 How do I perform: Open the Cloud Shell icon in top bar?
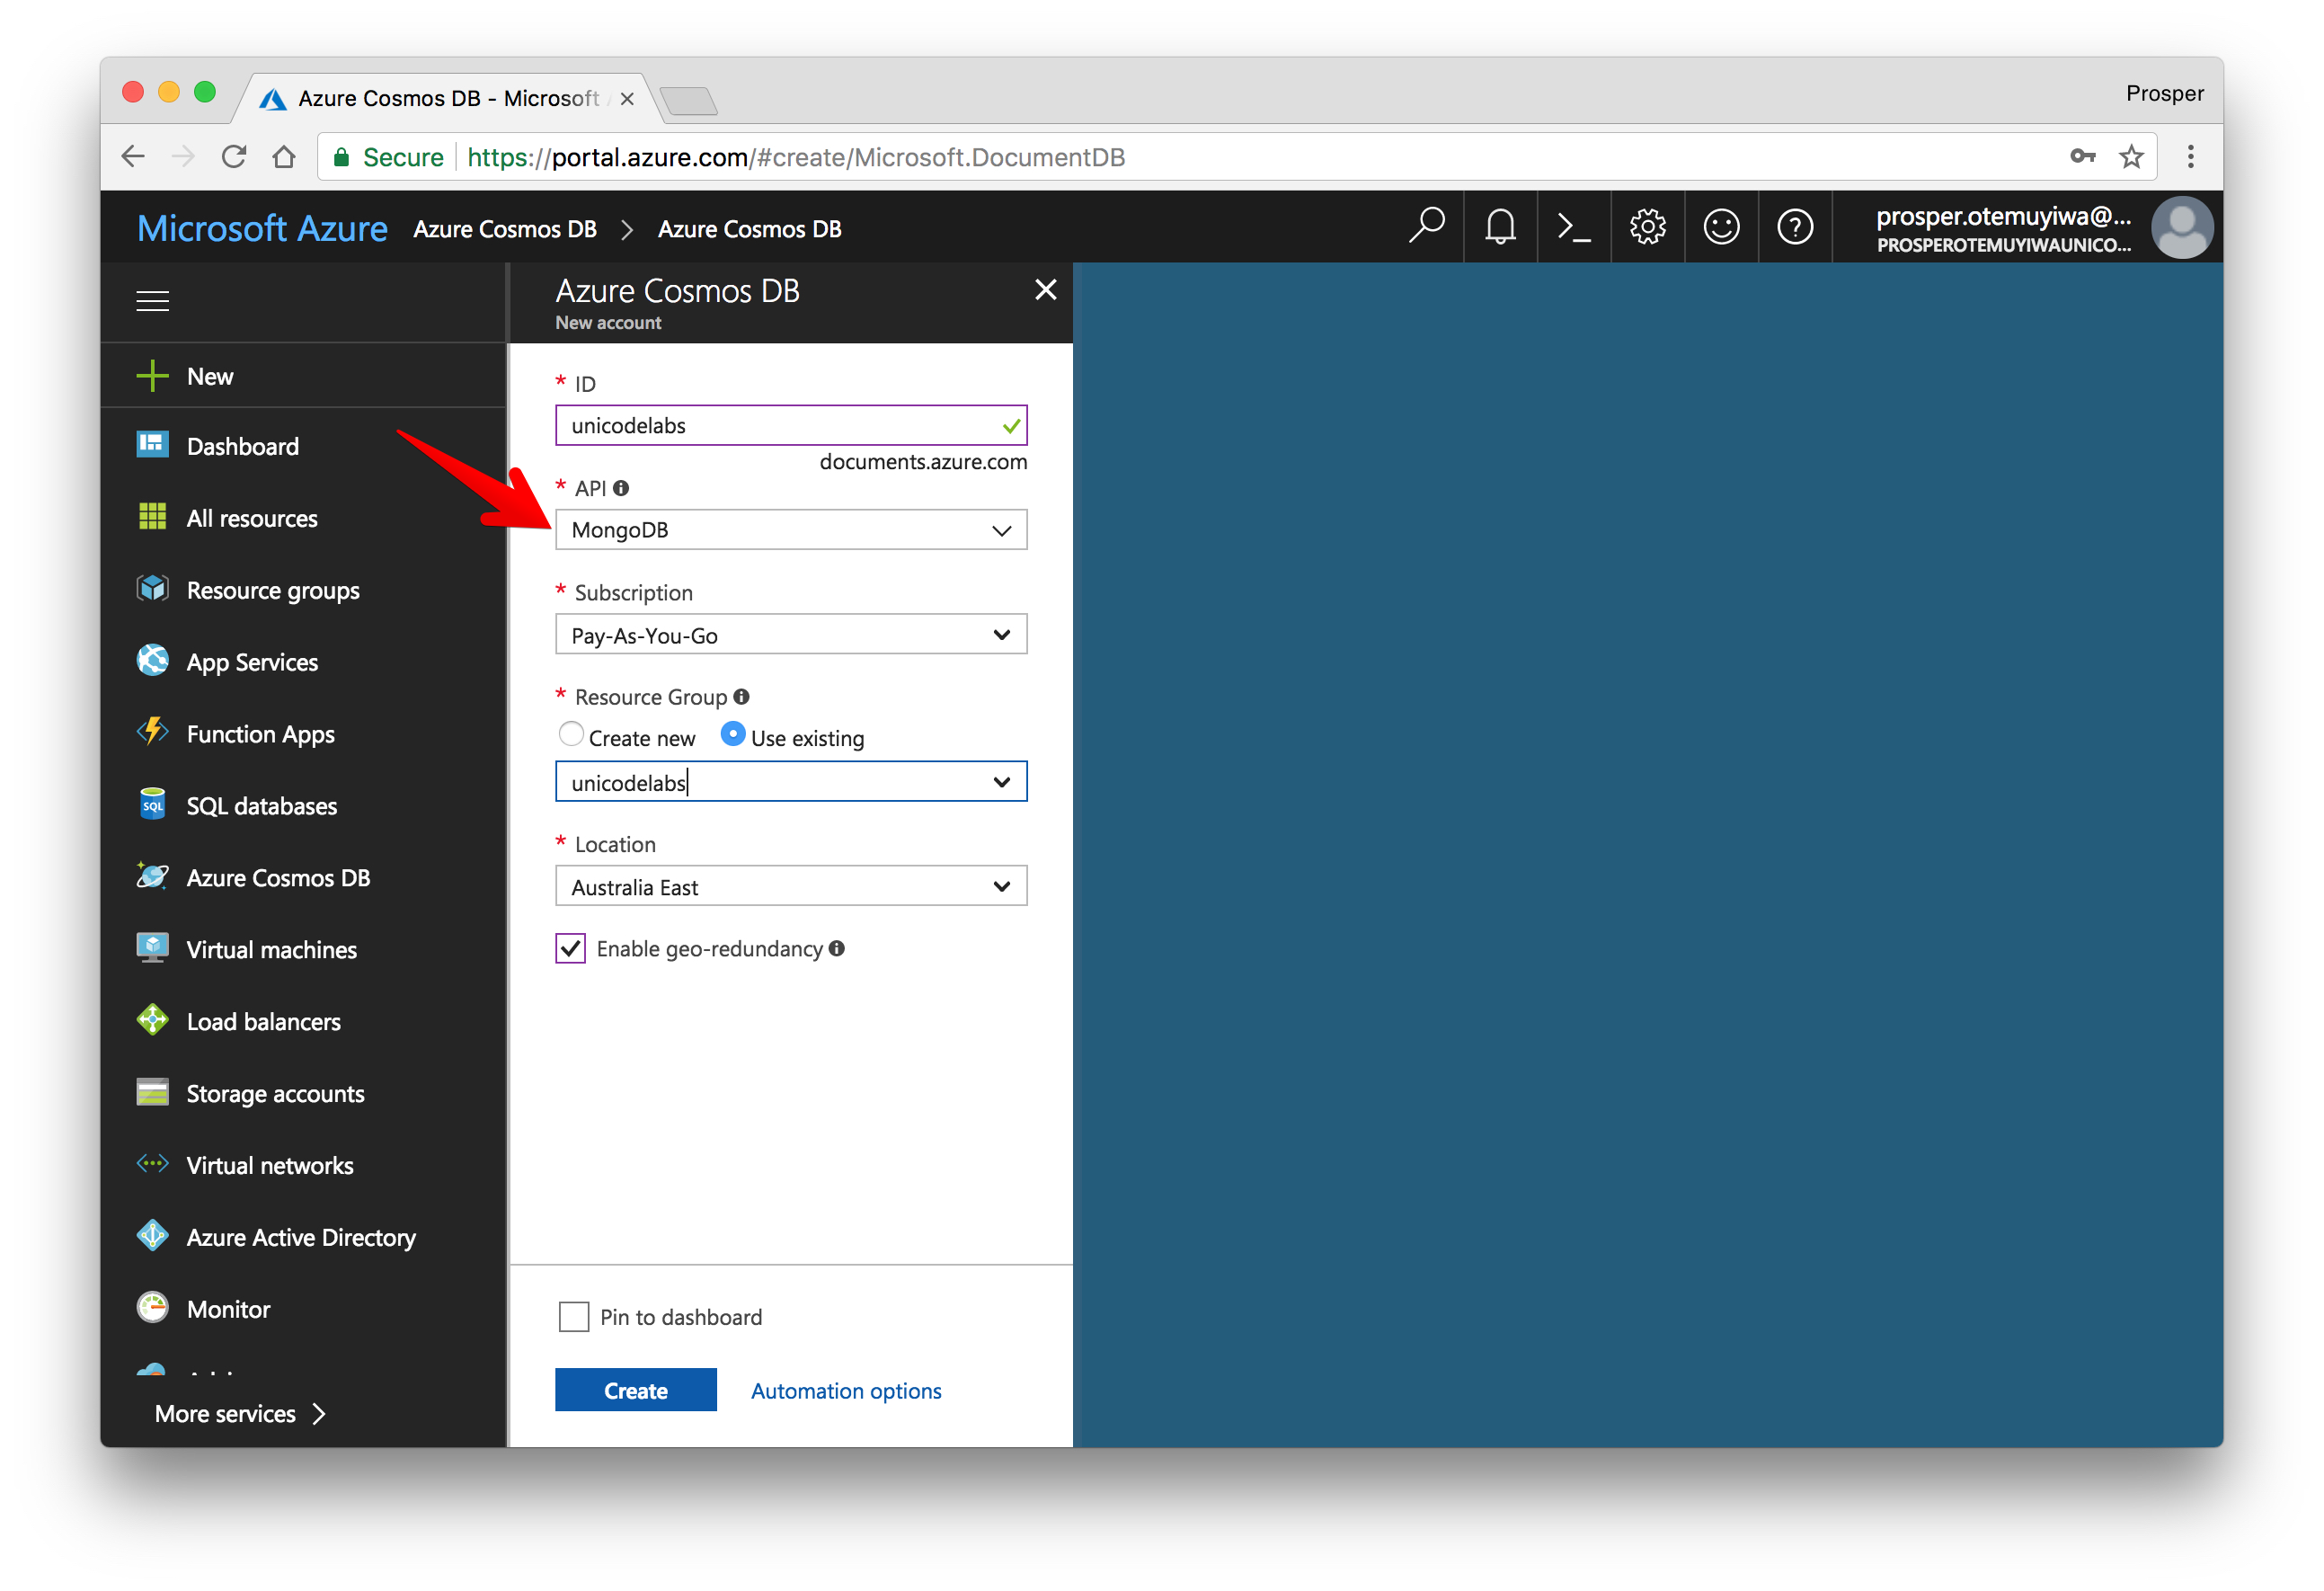pyautogui.click(x=1573, y=228)
